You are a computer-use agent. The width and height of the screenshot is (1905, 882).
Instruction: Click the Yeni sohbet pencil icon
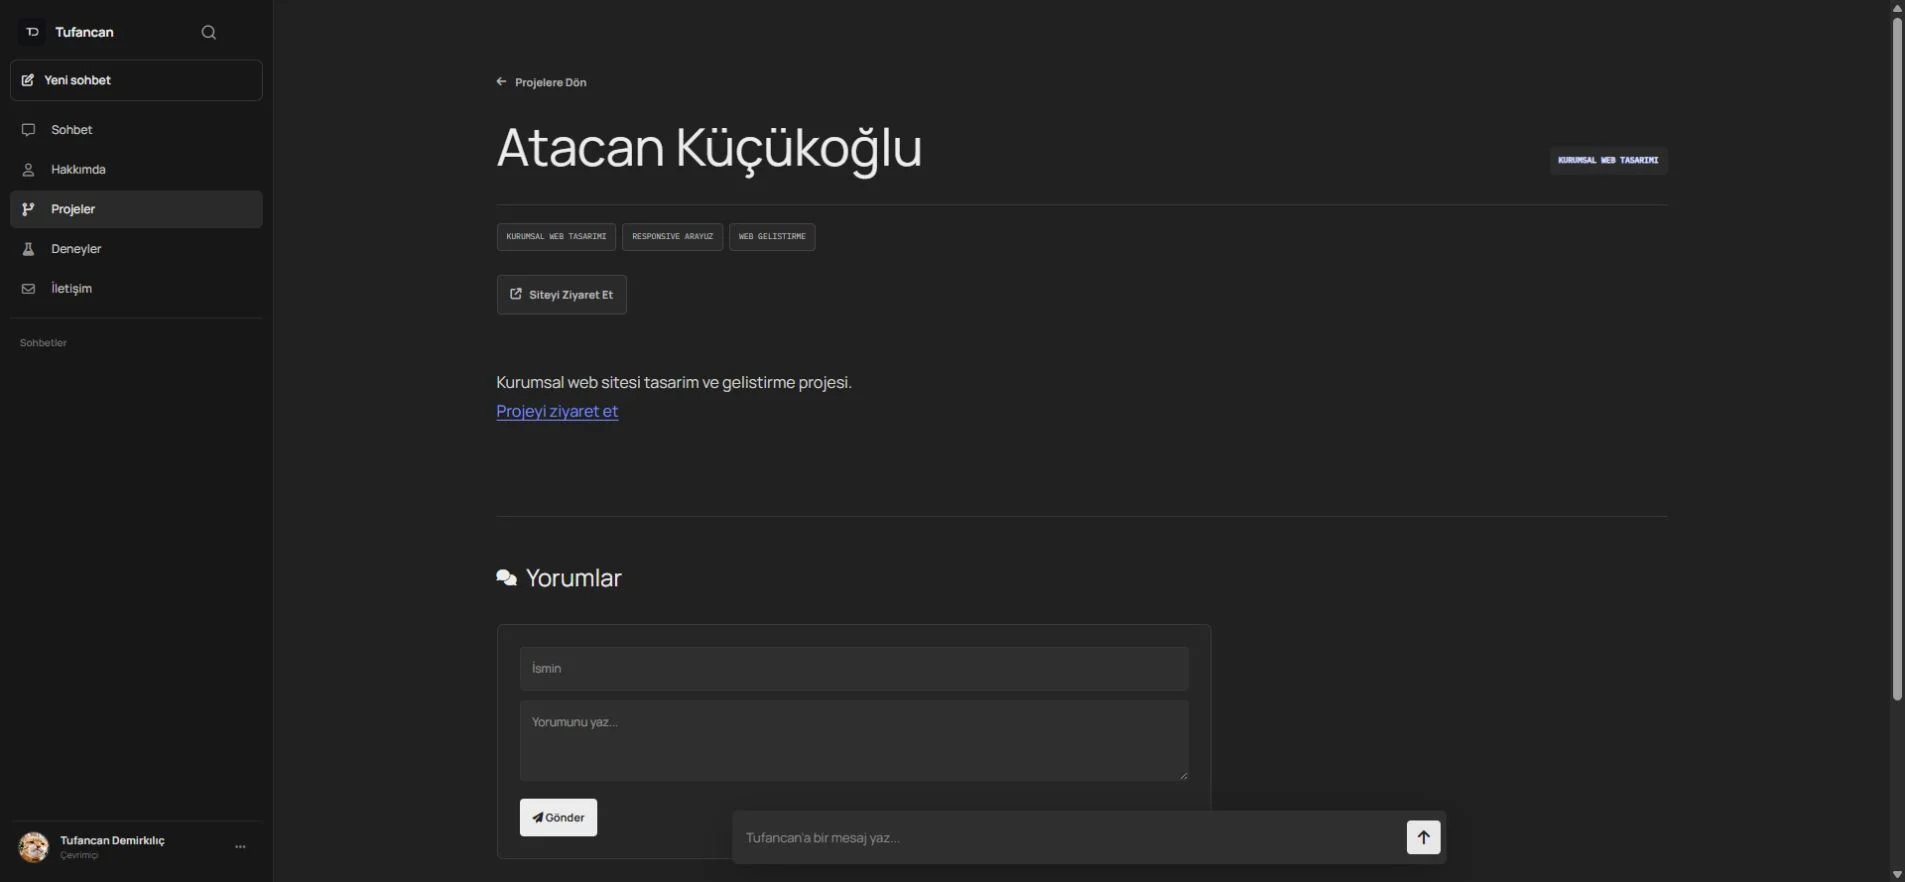(28, 80)
